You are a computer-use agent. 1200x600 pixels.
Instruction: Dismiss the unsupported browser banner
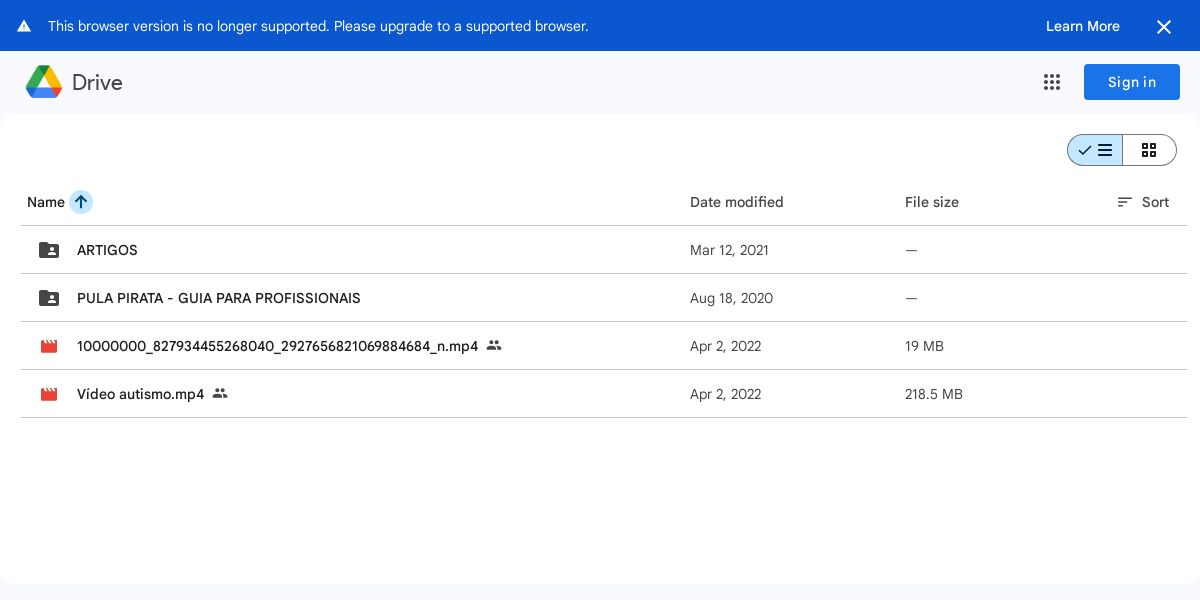pyautogui.click(x=1163, y=27)
